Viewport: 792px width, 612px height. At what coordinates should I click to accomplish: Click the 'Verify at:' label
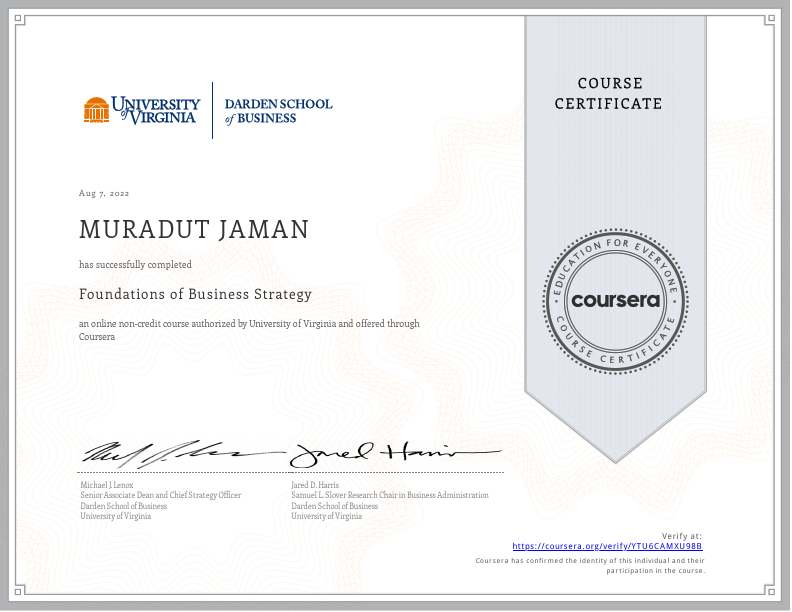tap(682, 536)
